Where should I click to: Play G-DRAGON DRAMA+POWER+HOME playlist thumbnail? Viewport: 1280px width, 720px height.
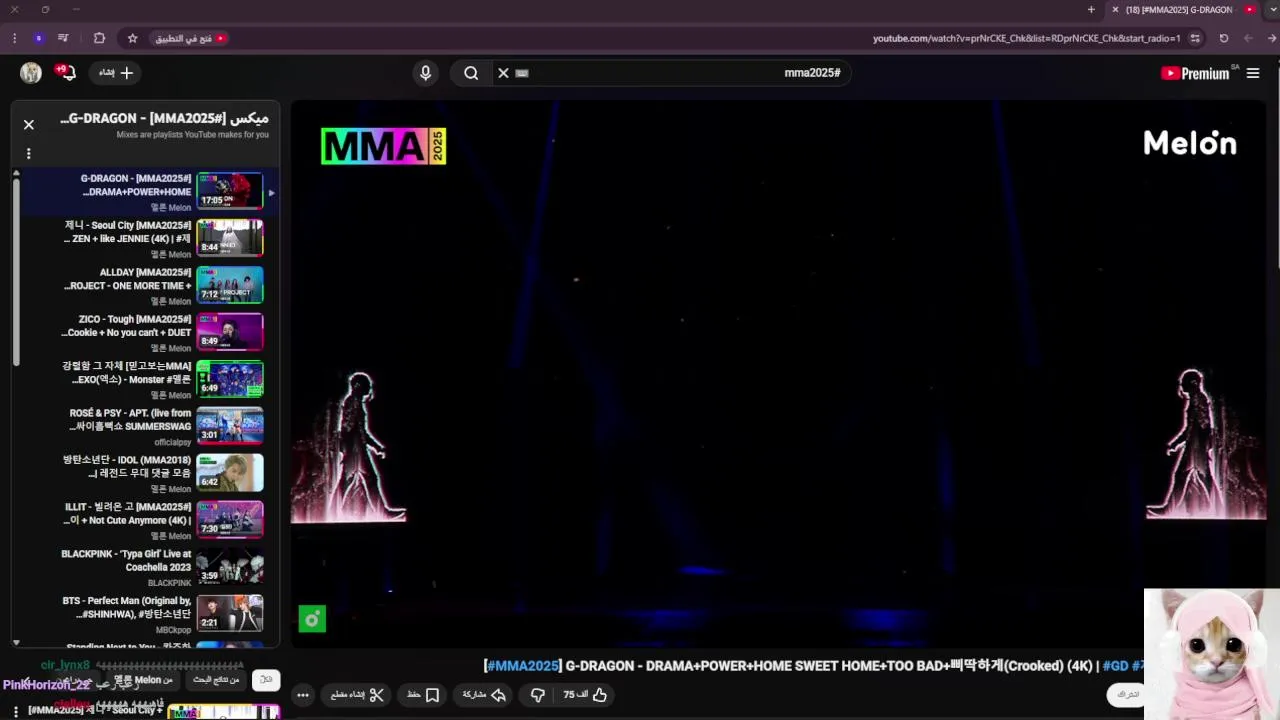point(230,190)
